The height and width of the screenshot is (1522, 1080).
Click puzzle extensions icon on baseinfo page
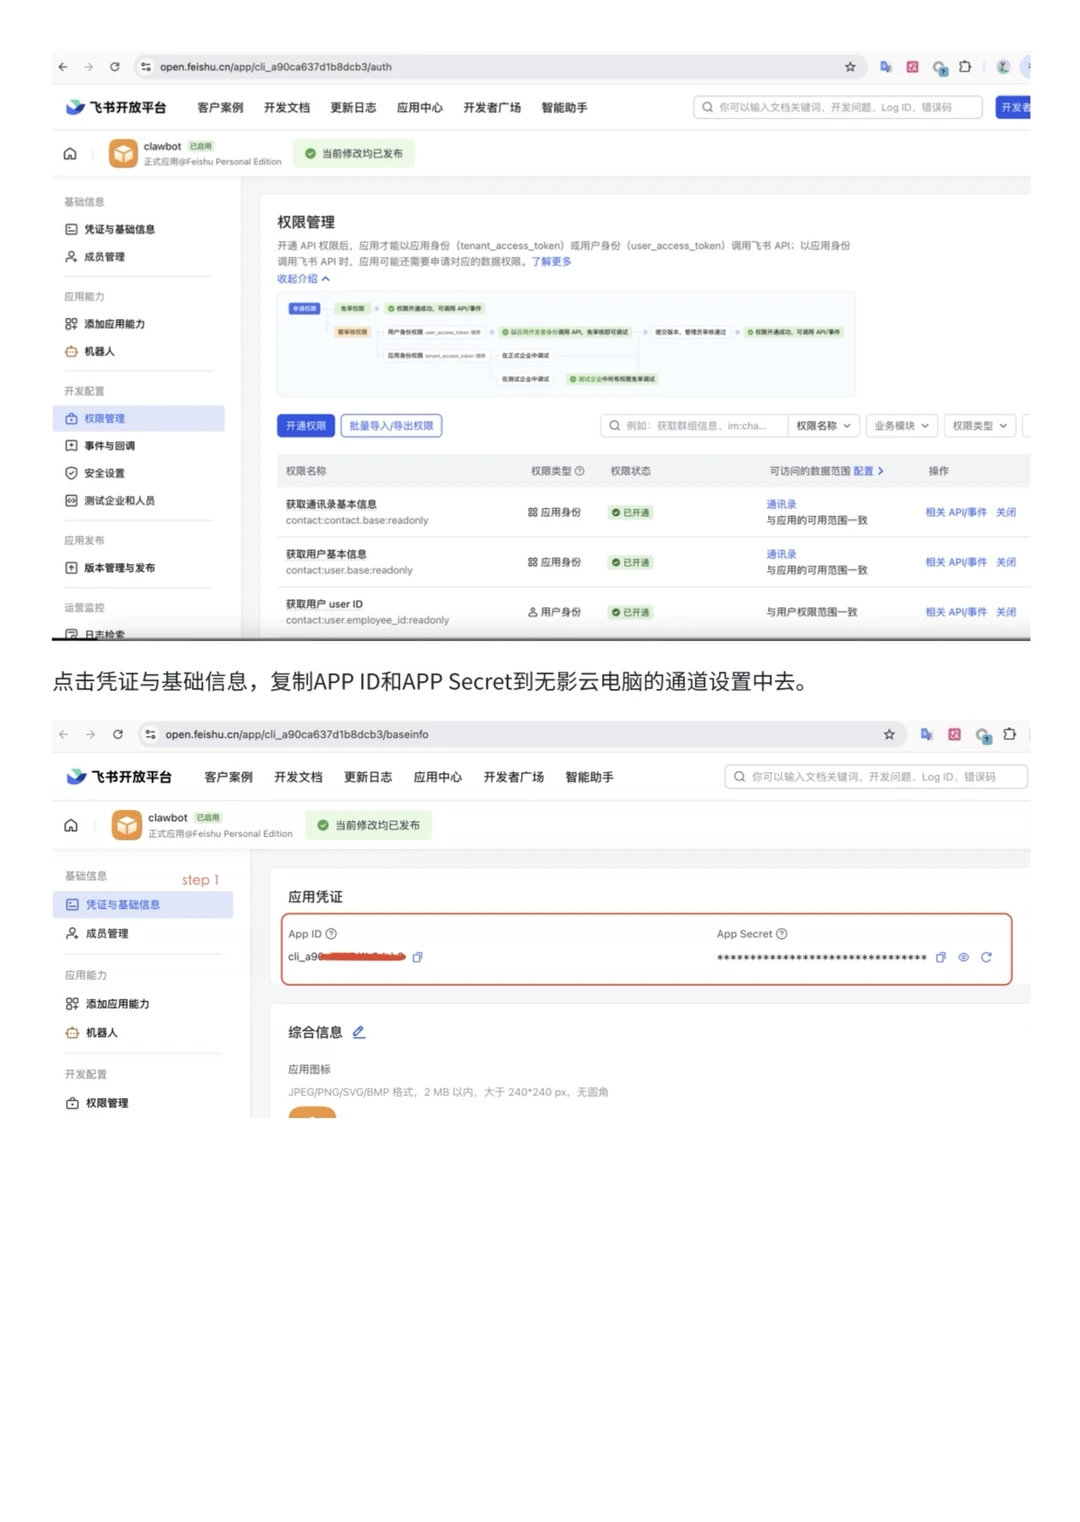[1010, 734]
